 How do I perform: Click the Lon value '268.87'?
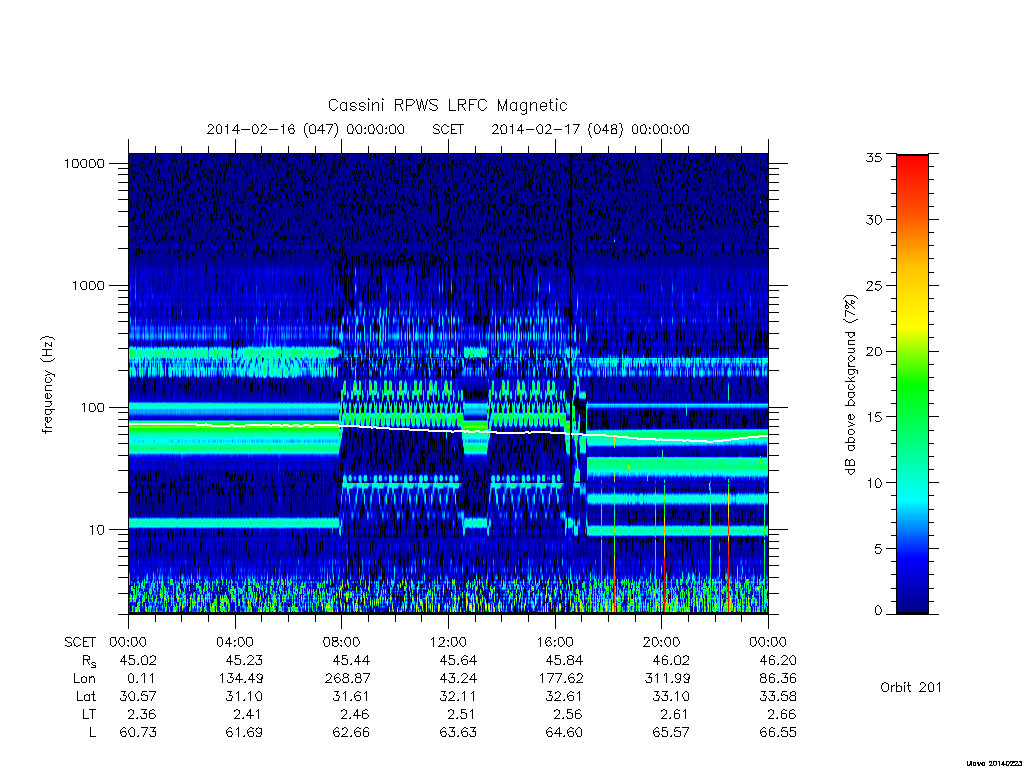click(347, 679)
